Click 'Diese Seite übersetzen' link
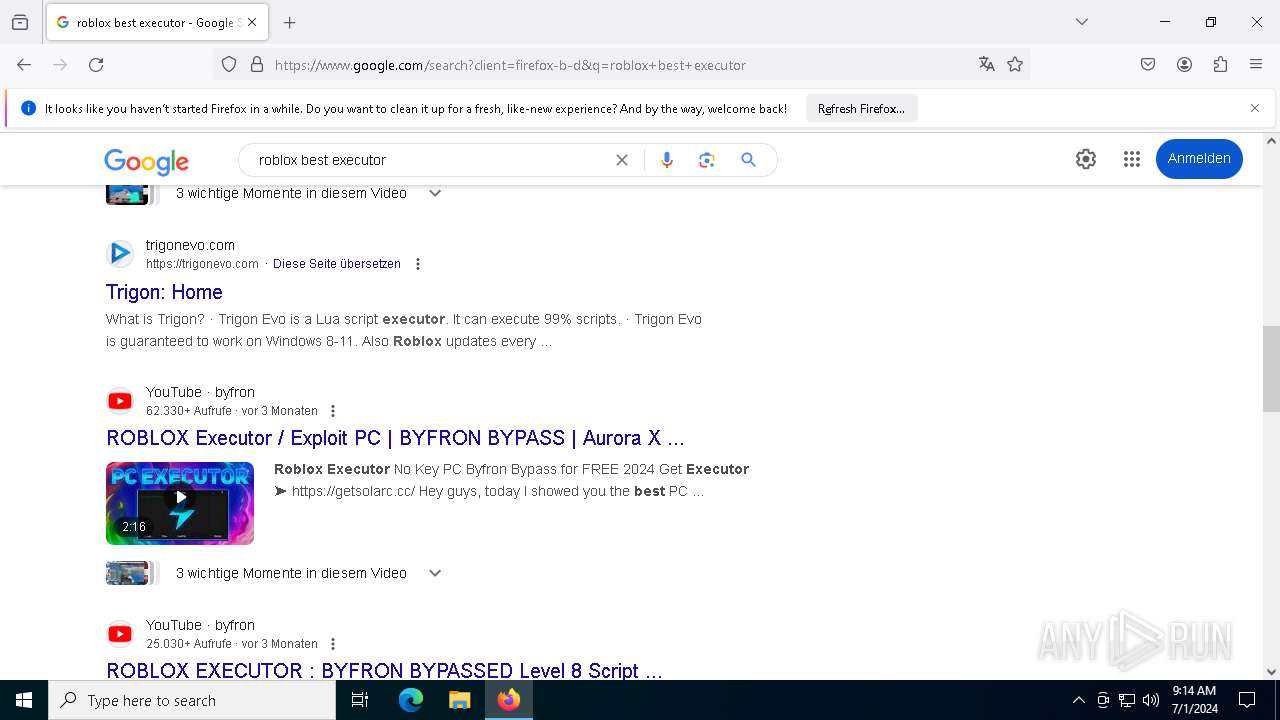1280x720 pixels. (x=337, y=264)
